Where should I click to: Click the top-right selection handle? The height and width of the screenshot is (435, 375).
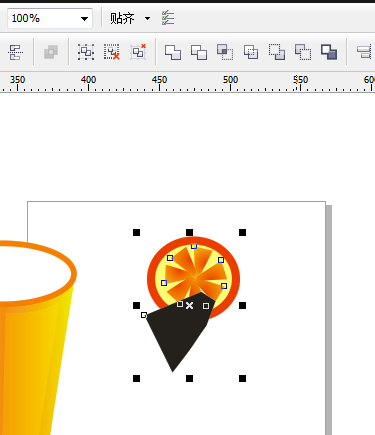point(242,232)
